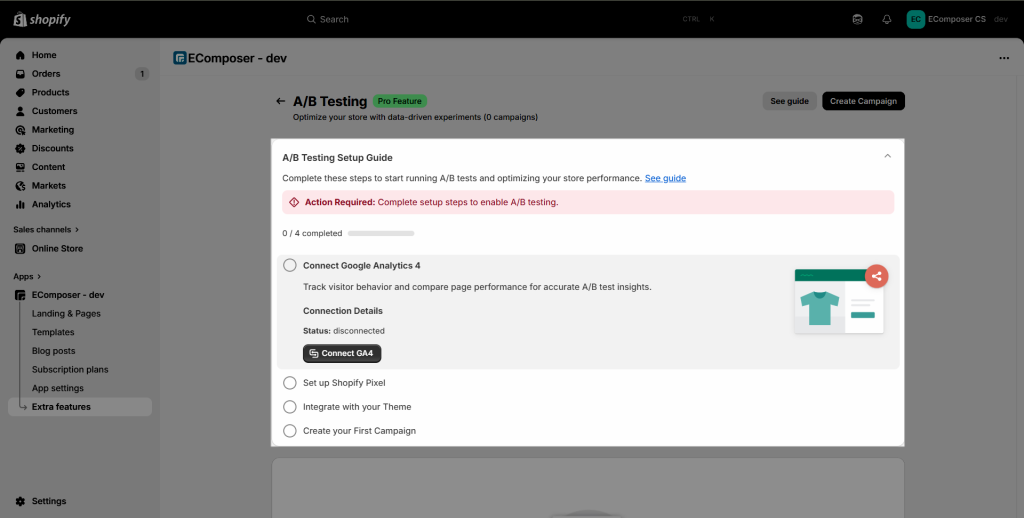Image resolution: width=1024 pixels, height=518 pixels.
Task: Select the Set up Shopify Pixel step circle
Action: click(290, 383)
